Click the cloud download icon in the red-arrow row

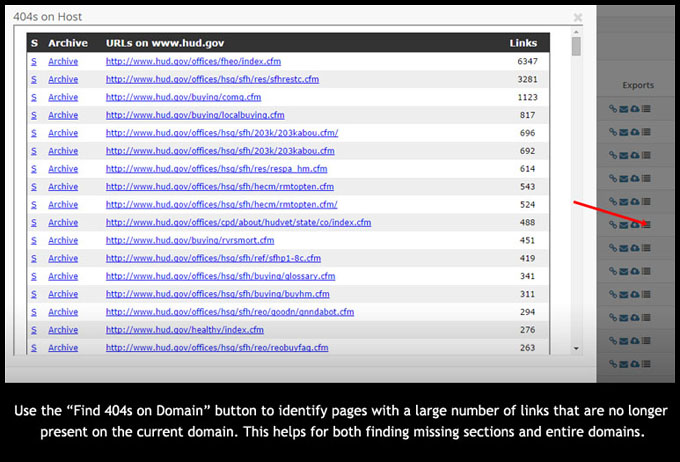(x=635, y=225)
